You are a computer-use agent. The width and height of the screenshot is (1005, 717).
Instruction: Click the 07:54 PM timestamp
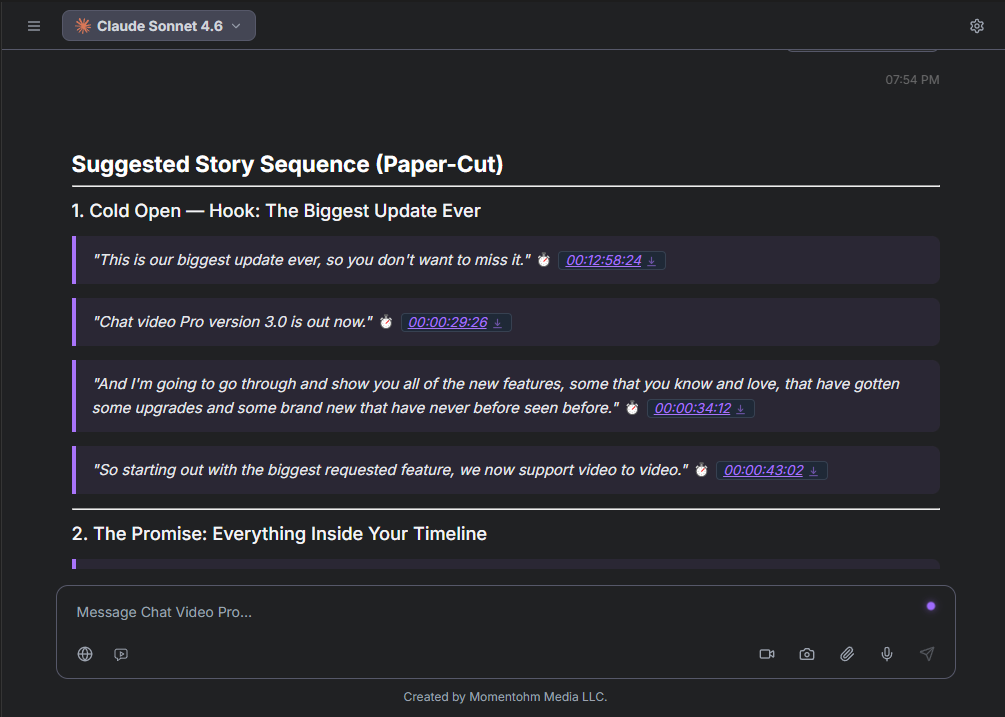[912, 80]
